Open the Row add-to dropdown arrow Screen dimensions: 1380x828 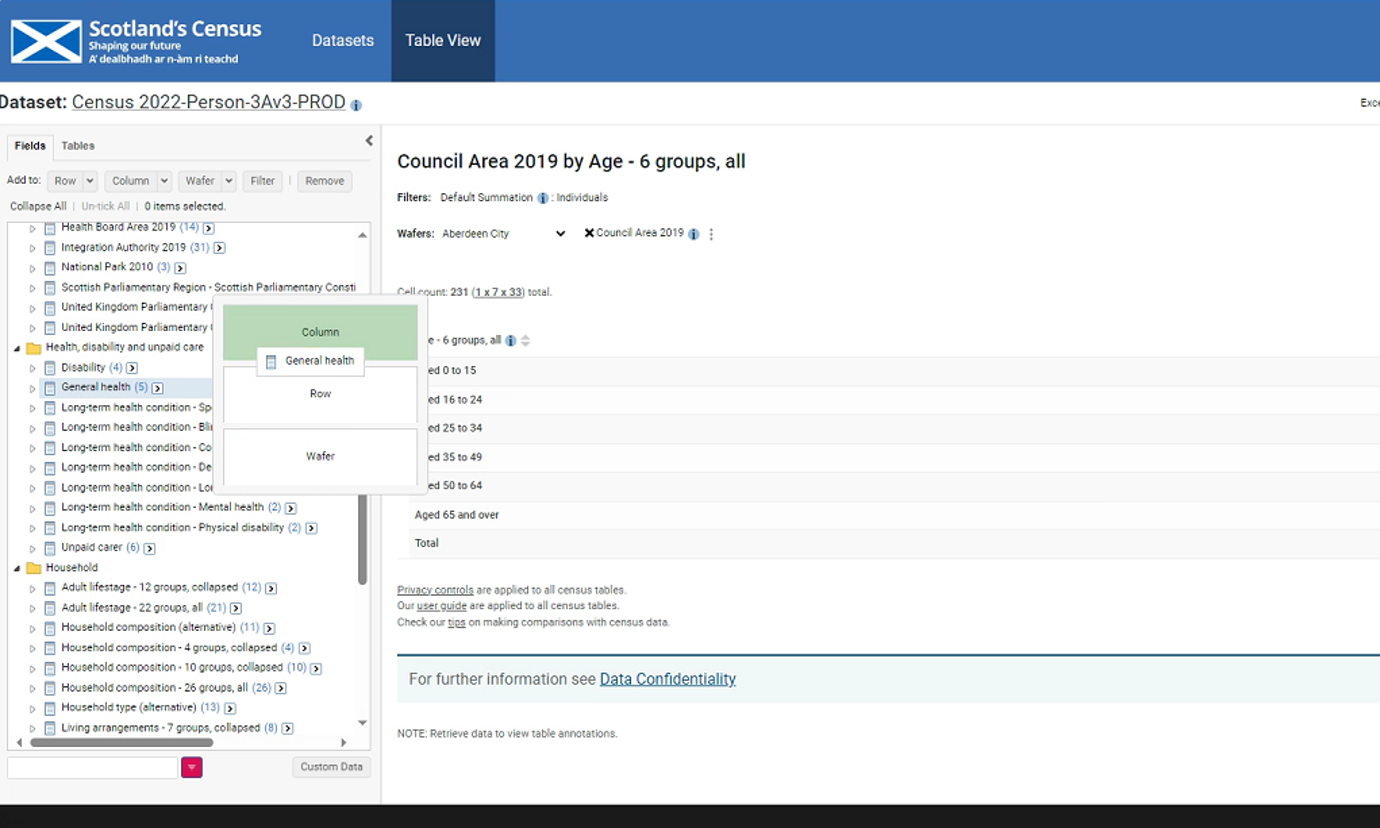point(90,181)
